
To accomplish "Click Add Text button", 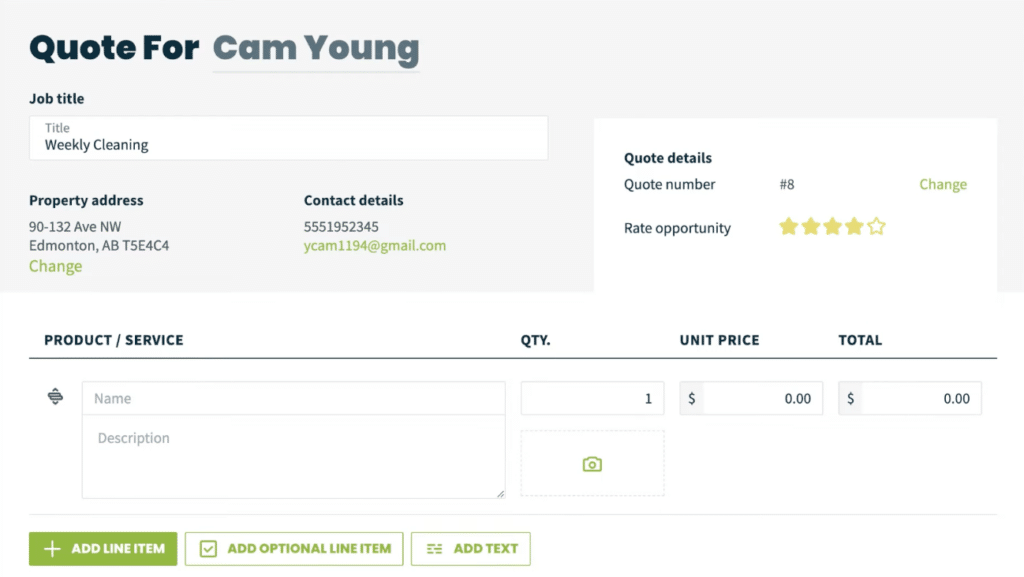I will click(471, 549).
